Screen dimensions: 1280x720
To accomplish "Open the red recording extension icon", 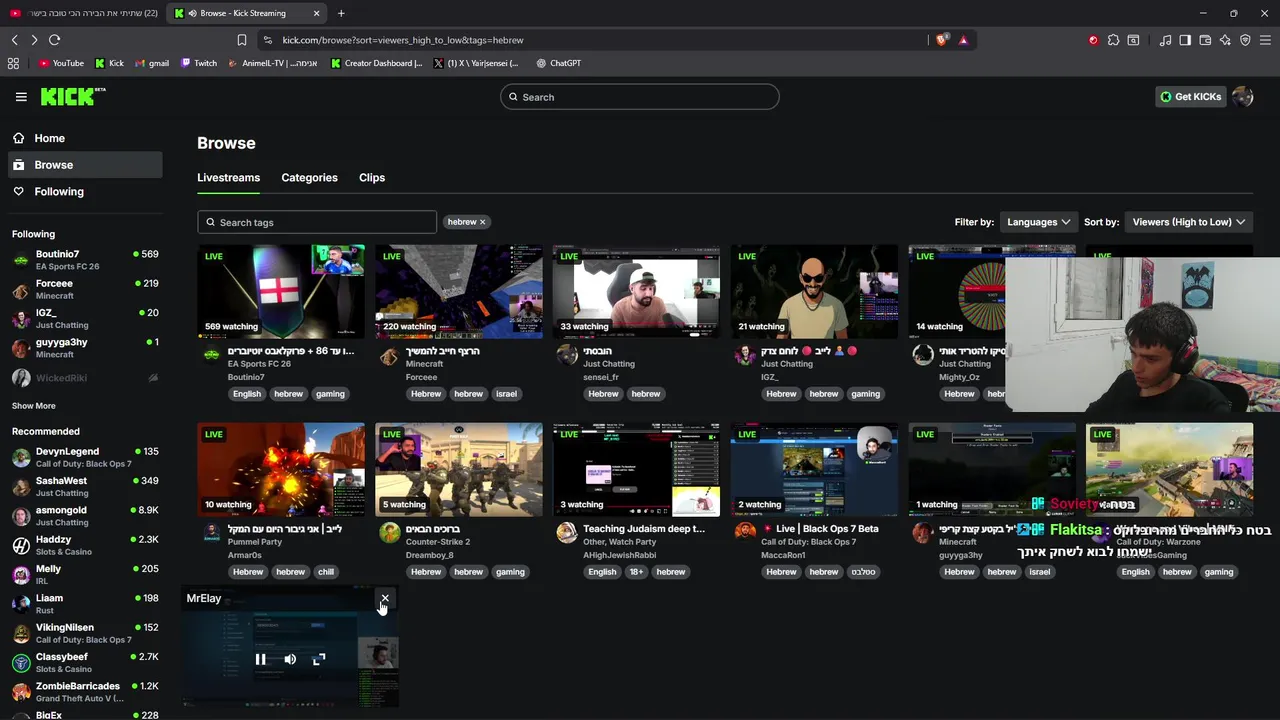I will (1093, 40).
